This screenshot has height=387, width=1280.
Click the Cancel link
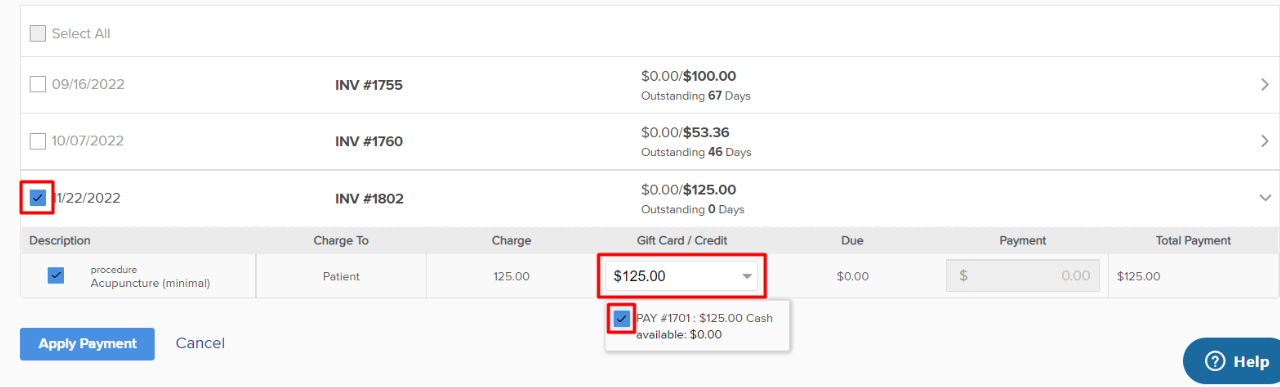pyautogui.click(x=200, y=343)
